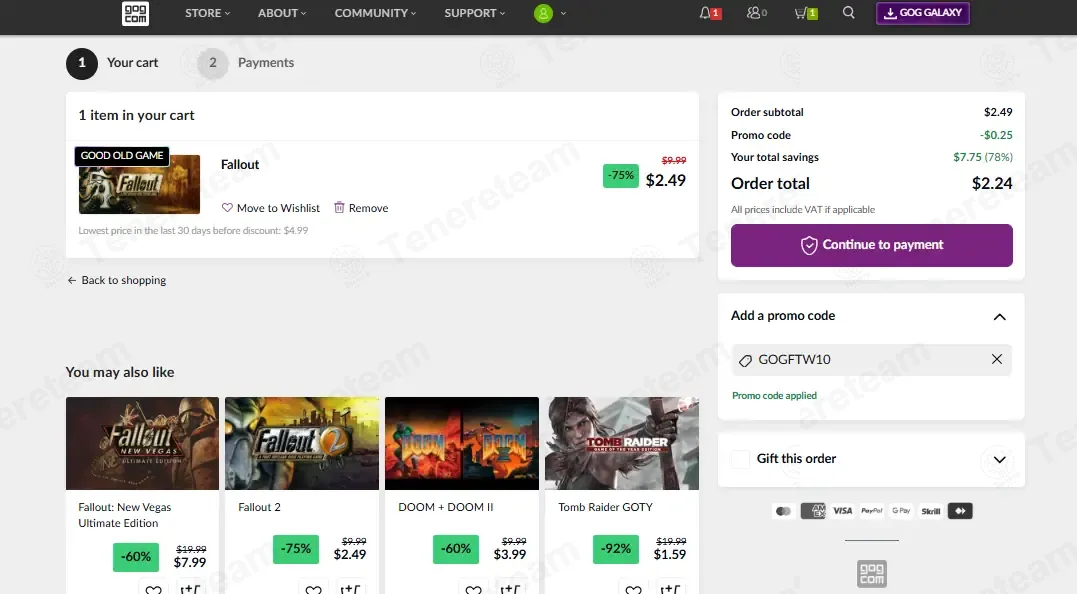This screenshot has height=594, width=1077.
Task: Click the Fallout title in cart
Action: [x=240, y=165]
